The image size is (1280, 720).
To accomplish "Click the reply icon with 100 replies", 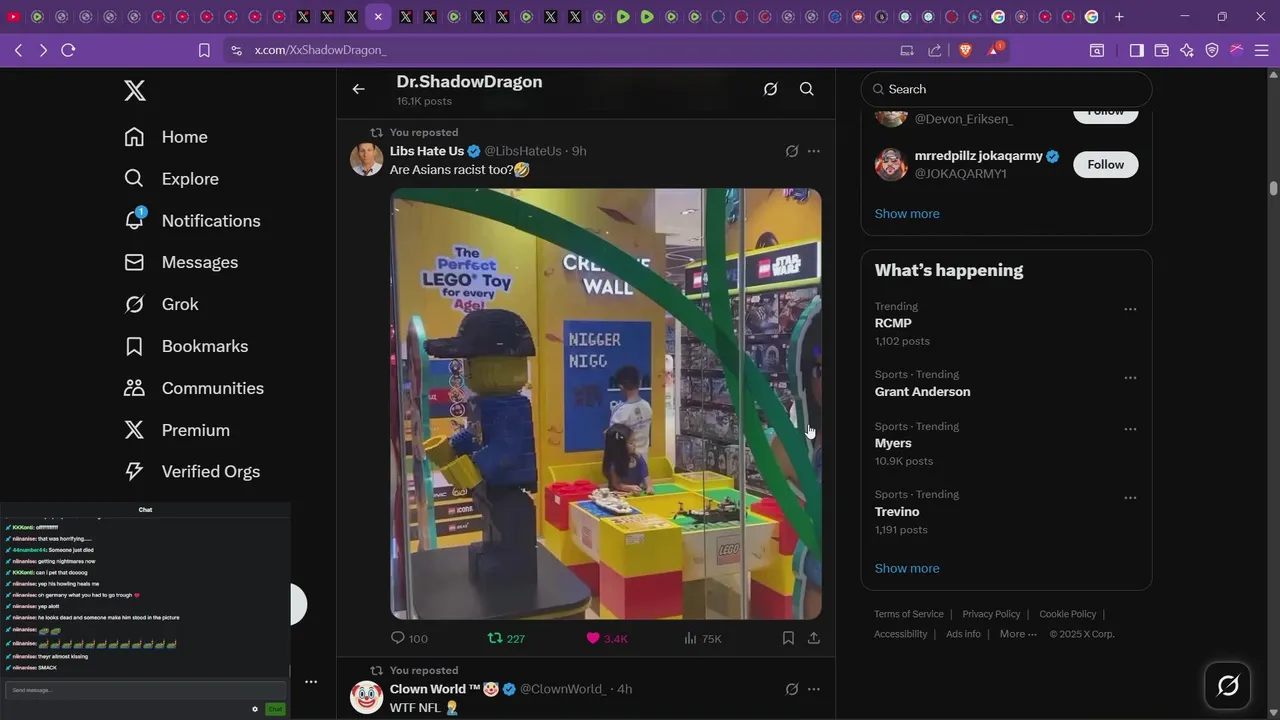I will (x=409, y=638).
